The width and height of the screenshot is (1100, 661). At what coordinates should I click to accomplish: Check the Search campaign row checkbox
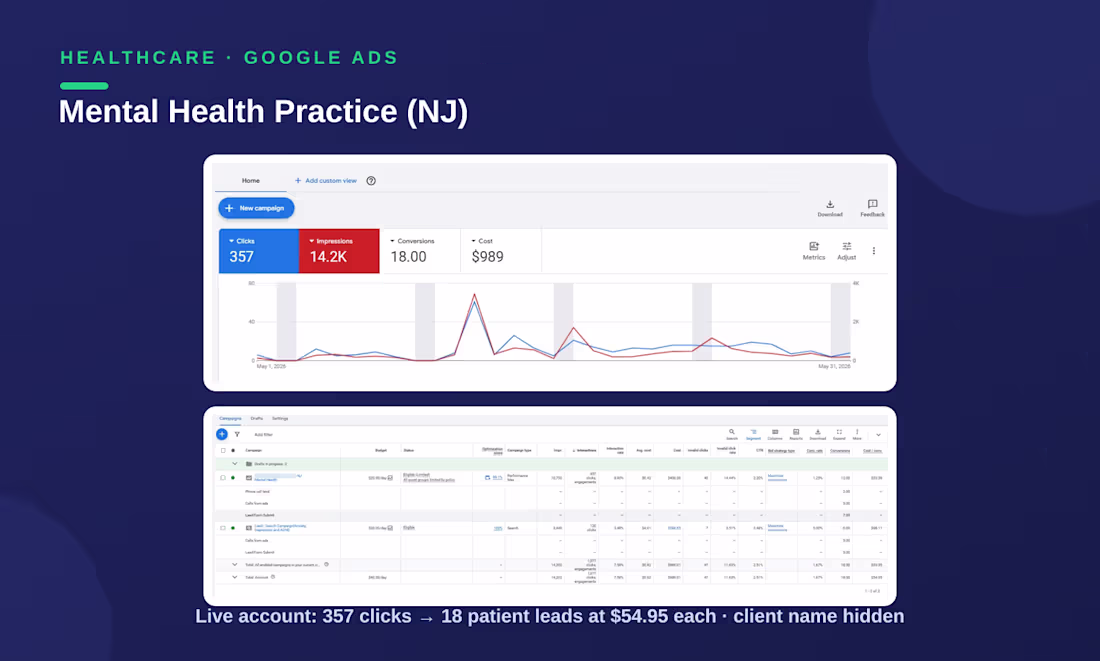click(223, 528)
